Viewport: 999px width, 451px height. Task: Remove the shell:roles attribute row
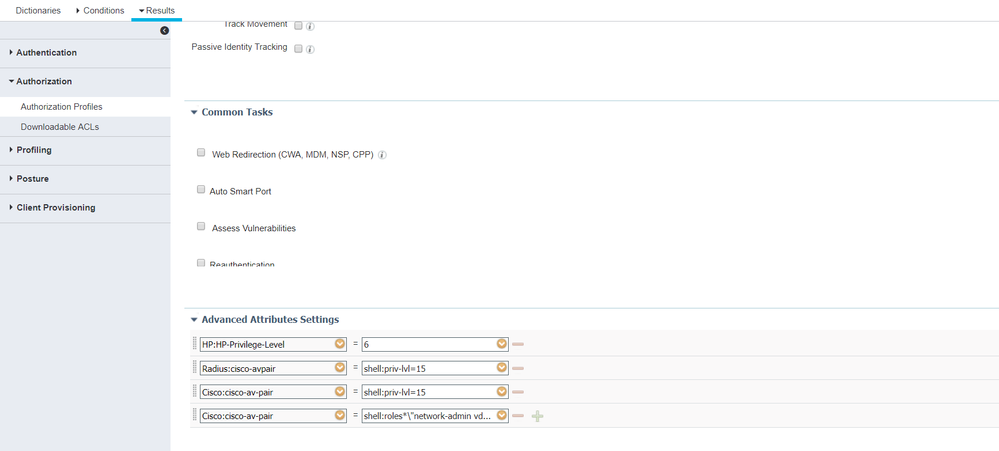(x=518, y=416)
